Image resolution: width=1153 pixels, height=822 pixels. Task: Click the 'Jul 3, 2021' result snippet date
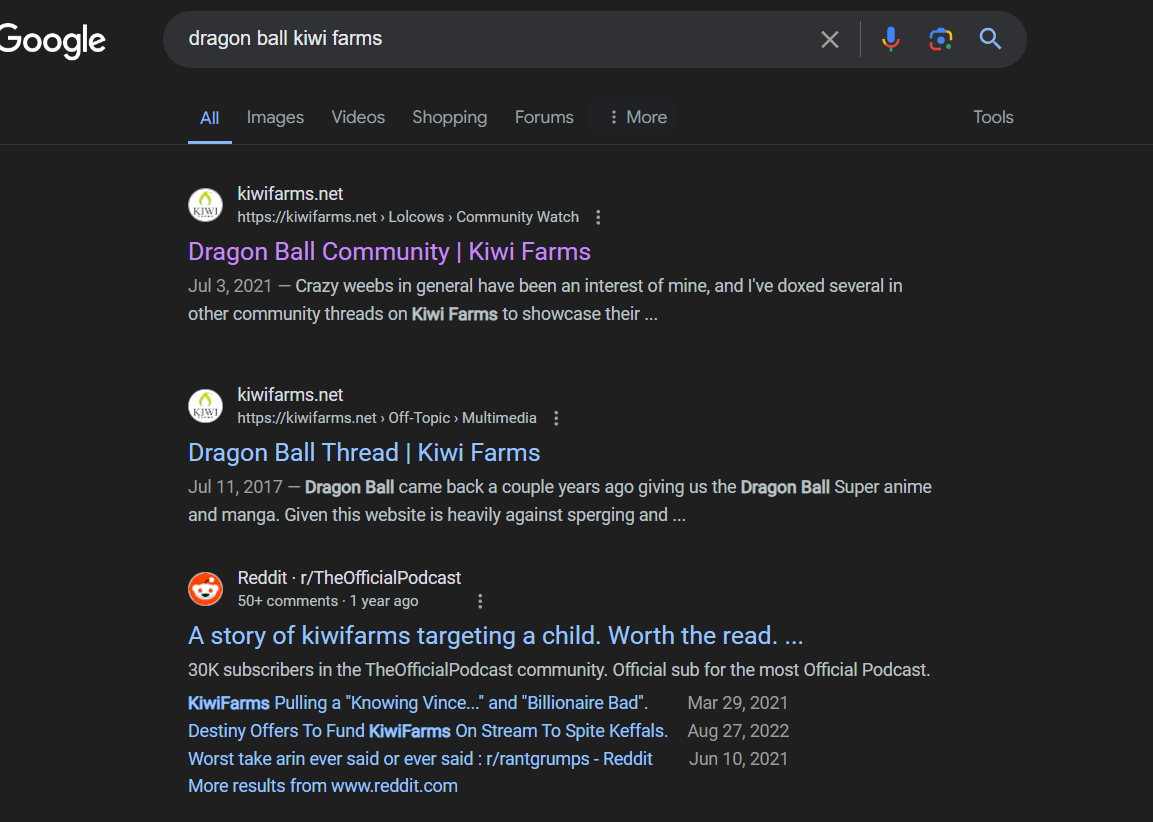click(x=230, y=286)
